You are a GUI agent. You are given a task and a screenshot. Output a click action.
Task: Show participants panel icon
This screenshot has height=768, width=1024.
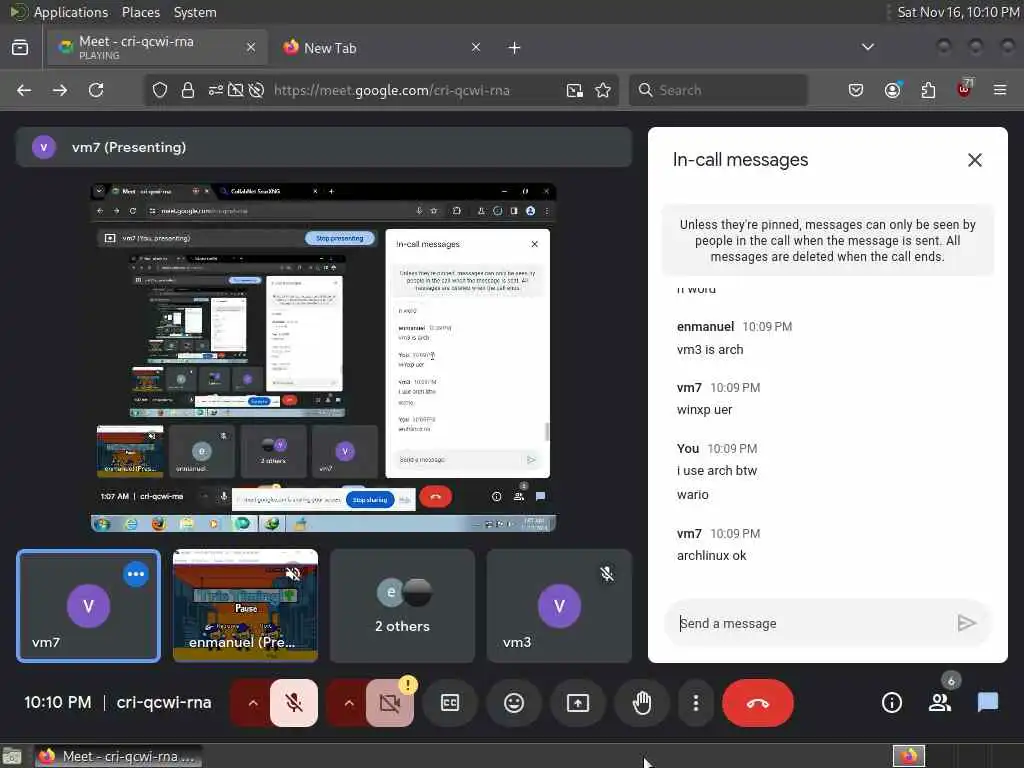coord(940,703)
